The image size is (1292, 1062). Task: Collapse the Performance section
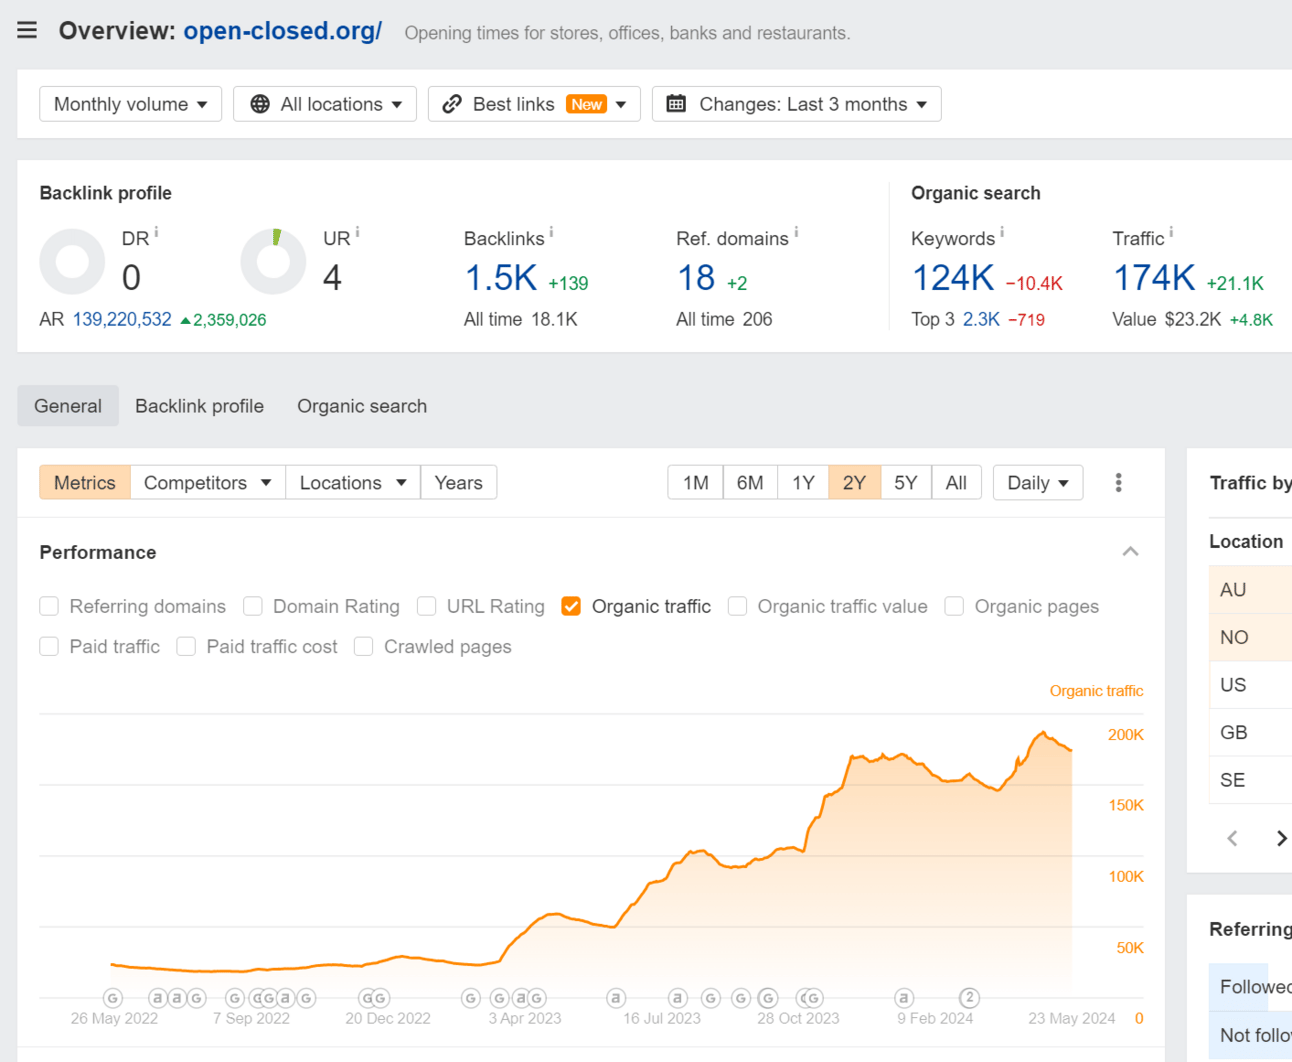pyautogui.click(x=1130, y=552)
